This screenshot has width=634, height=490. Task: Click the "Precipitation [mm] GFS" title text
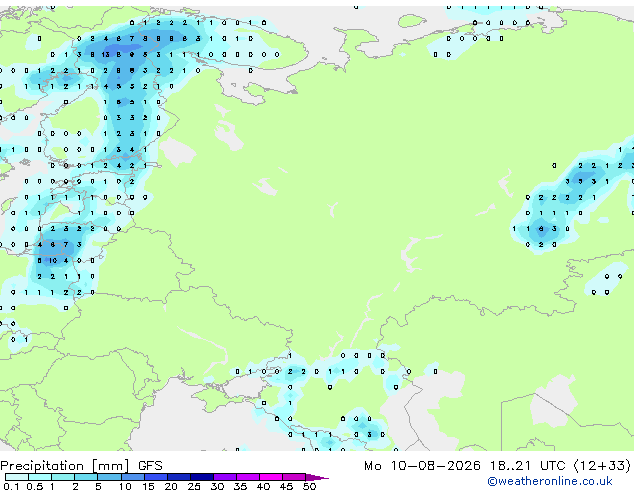(81, 466)
